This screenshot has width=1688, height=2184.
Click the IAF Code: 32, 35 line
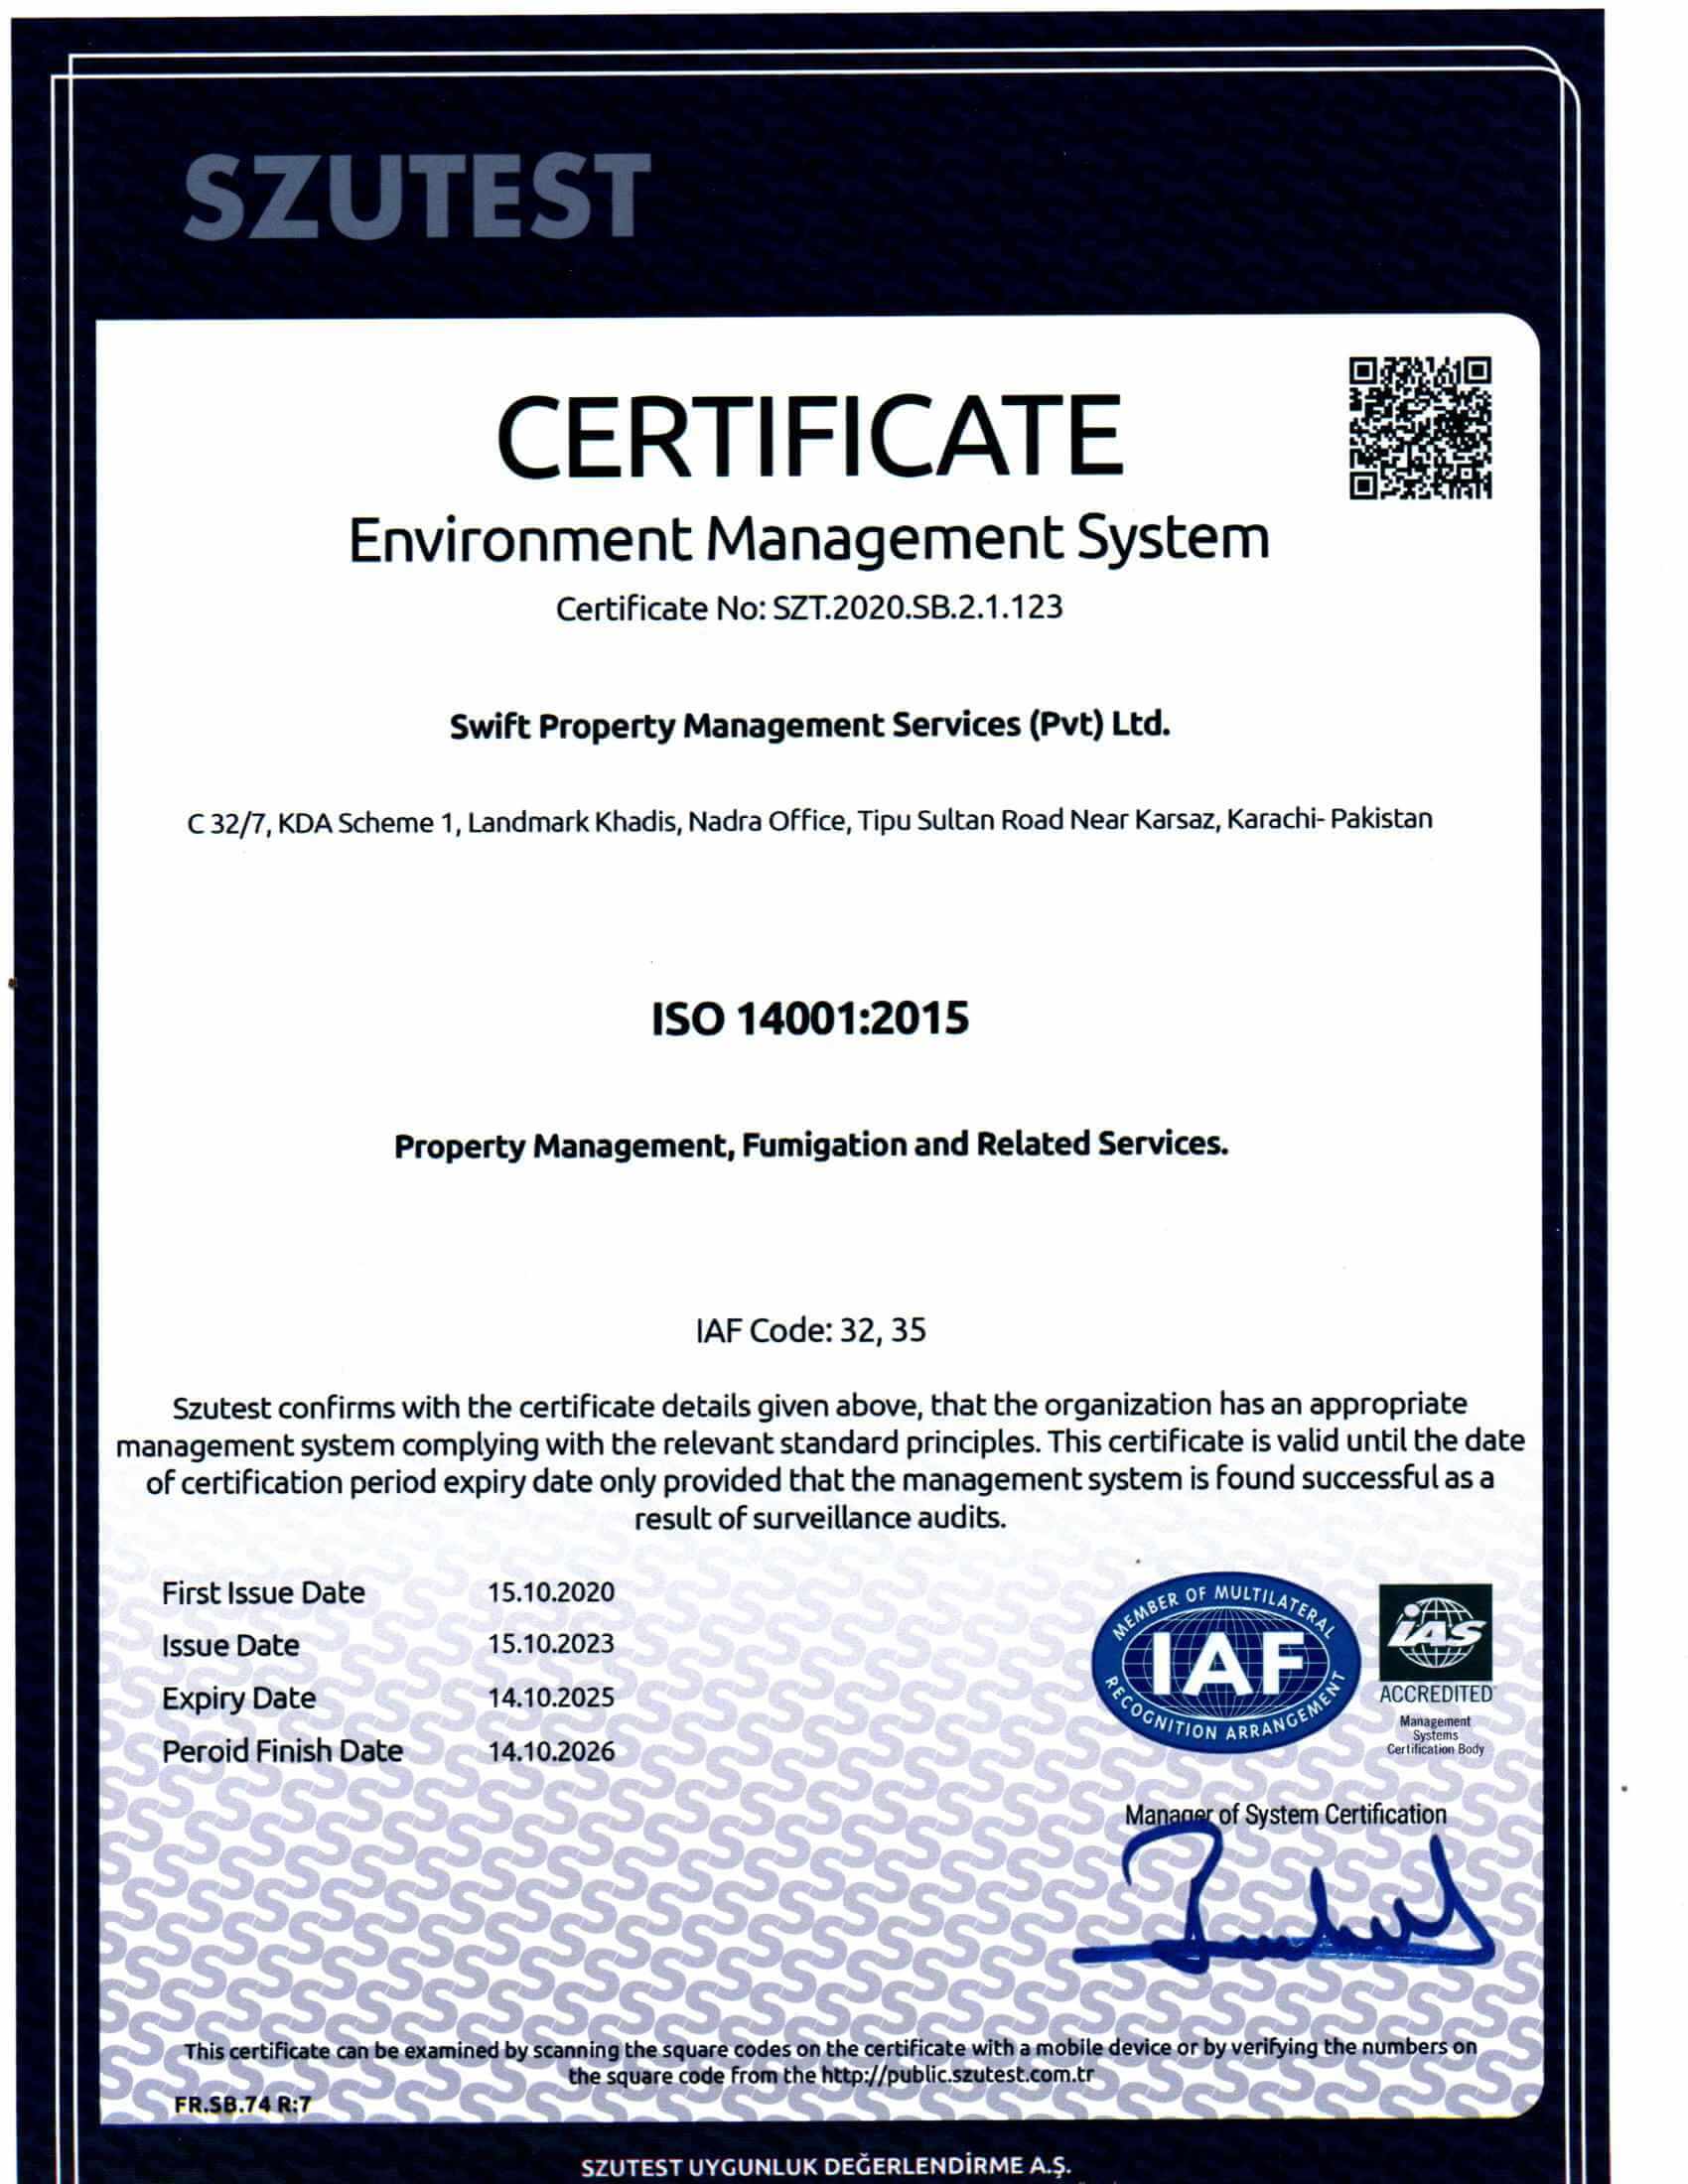[810, 1330]
